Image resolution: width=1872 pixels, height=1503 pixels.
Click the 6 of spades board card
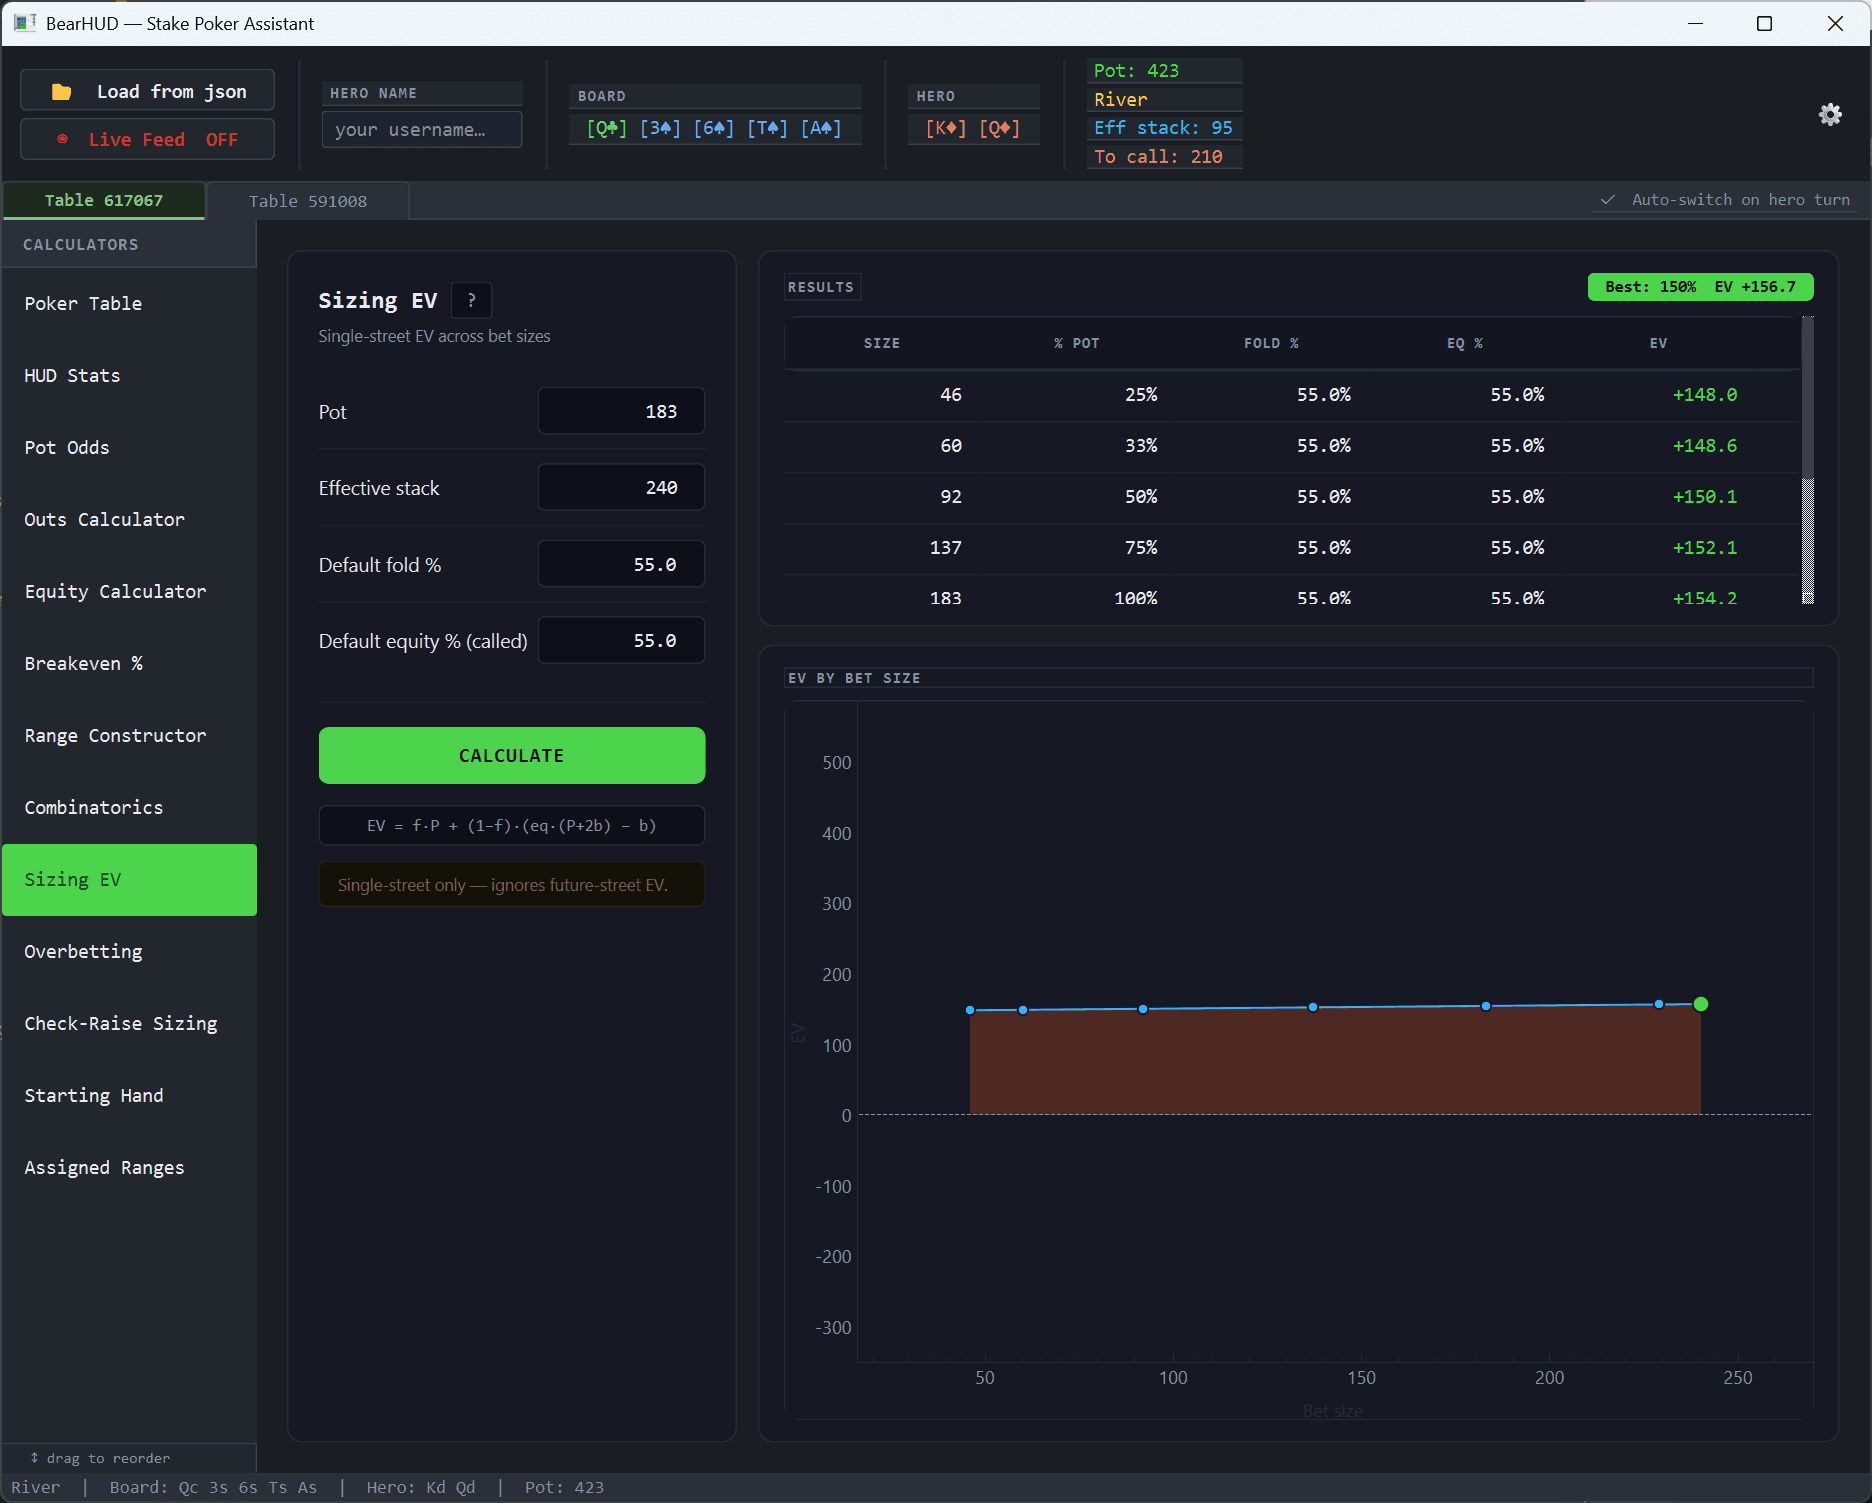714,128
